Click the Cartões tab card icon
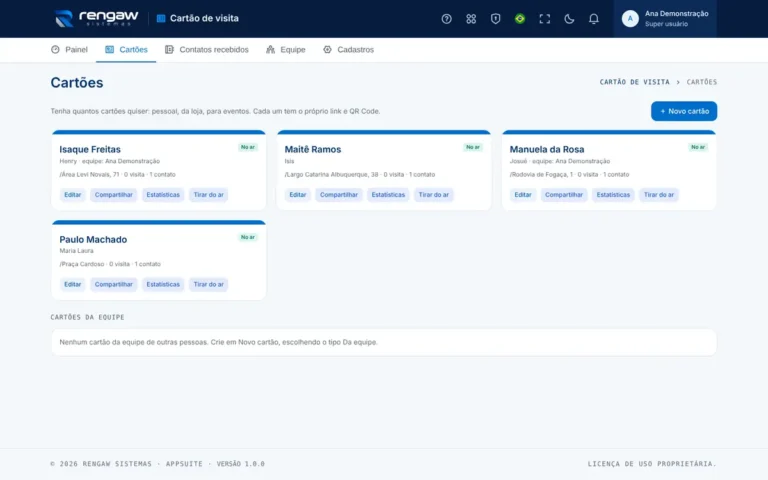768x480 pixels. [109, 49]
